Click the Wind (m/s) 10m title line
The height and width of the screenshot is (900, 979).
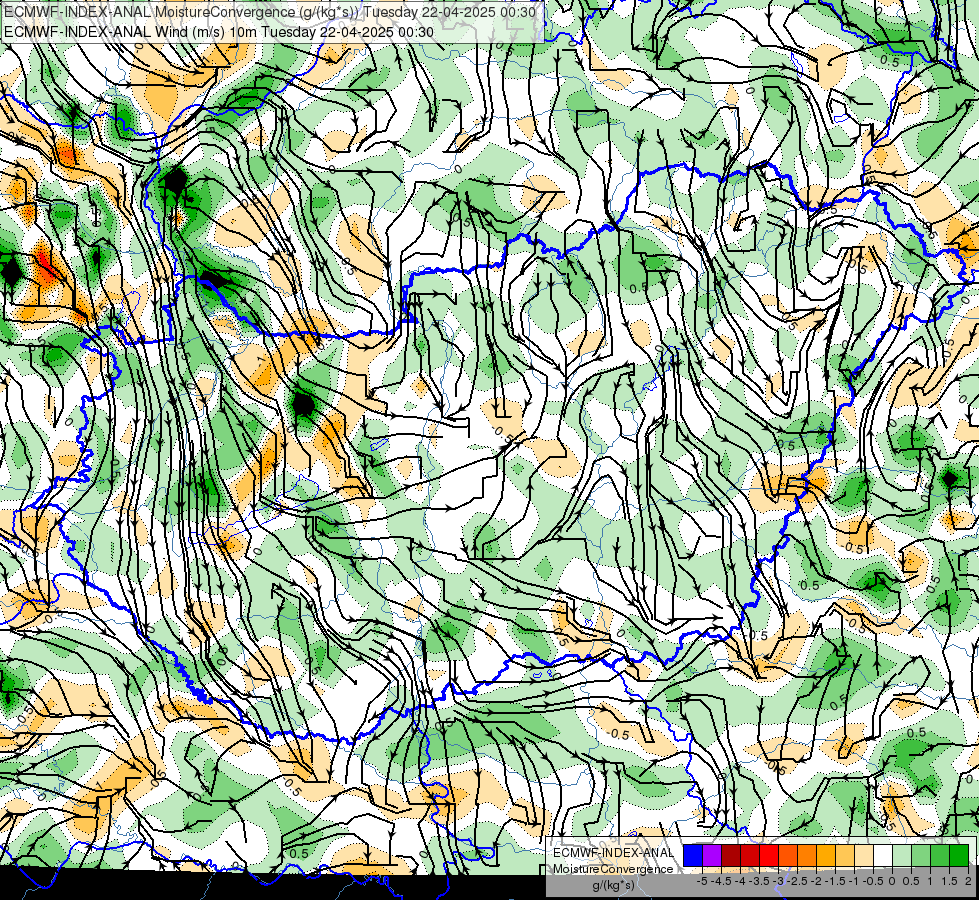(219, 31)
